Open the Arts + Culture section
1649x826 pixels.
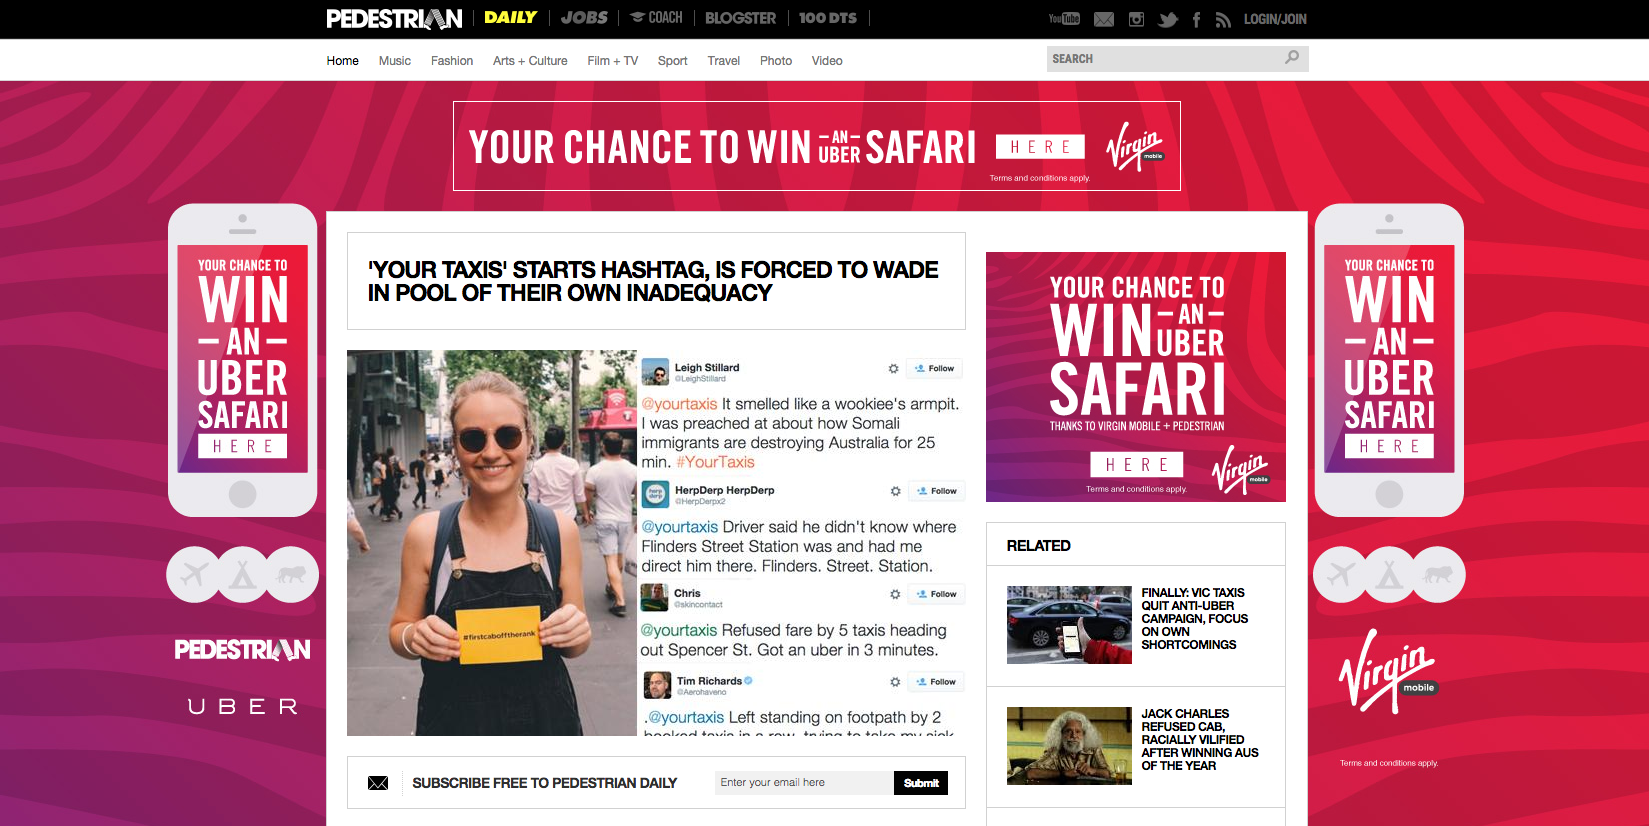(x=530, y=61)
